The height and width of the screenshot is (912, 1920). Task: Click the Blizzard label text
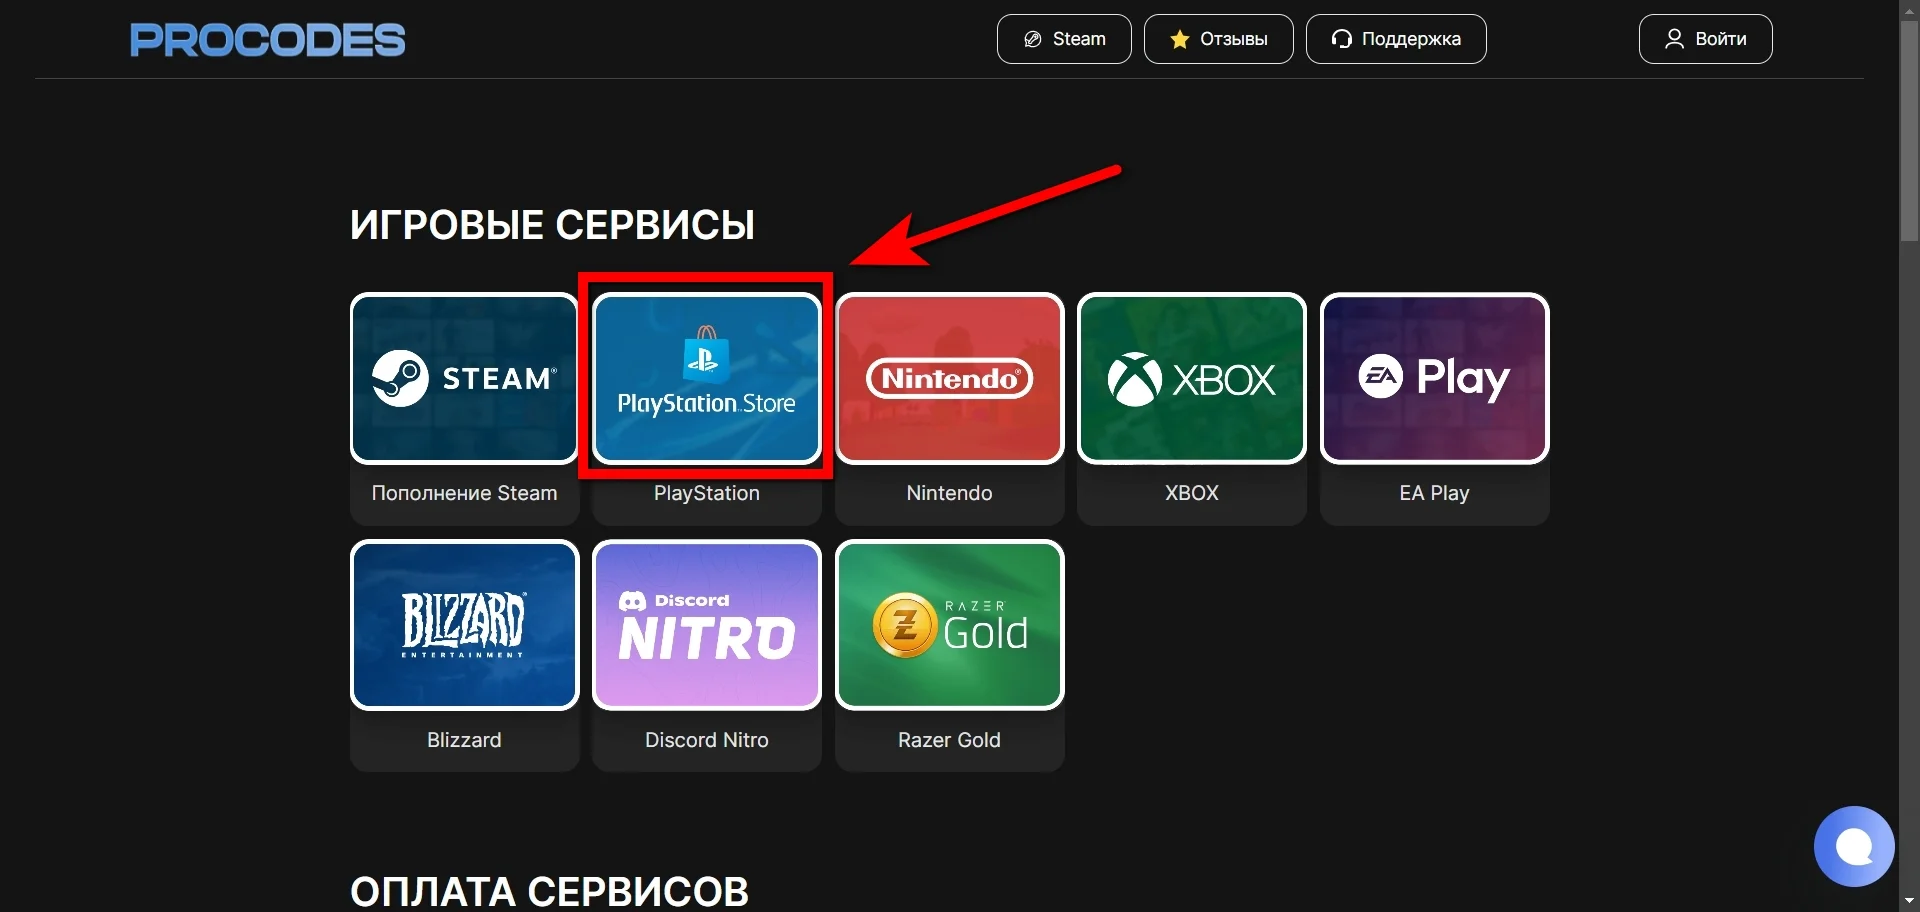(x=465, y=740)
